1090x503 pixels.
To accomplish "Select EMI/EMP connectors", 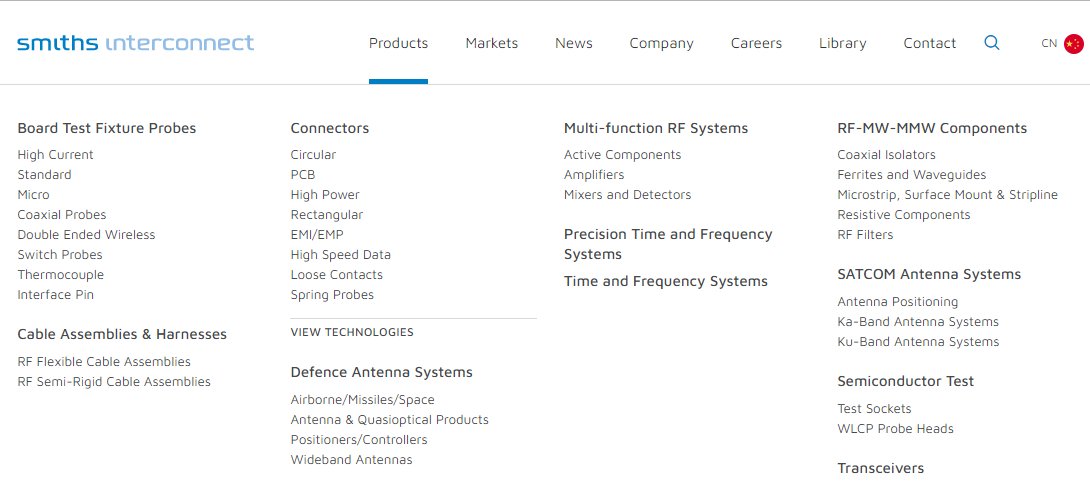I will click(x=317, y=235).
